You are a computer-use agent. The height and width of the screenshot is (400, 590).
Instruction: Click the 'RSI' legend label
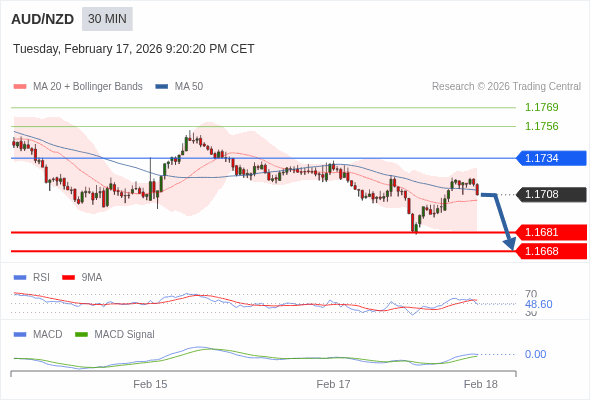[41, 278]
